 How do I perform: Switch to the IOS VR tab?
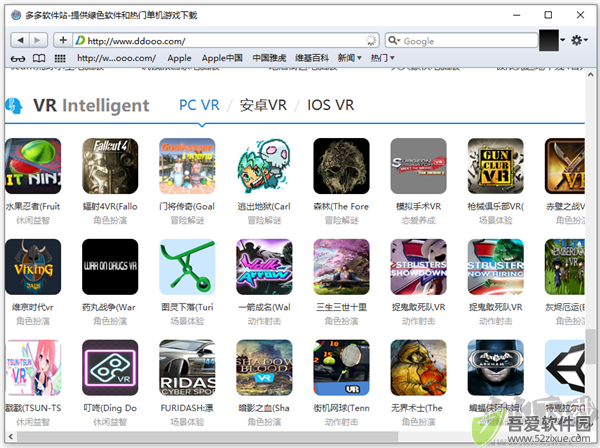330,105
